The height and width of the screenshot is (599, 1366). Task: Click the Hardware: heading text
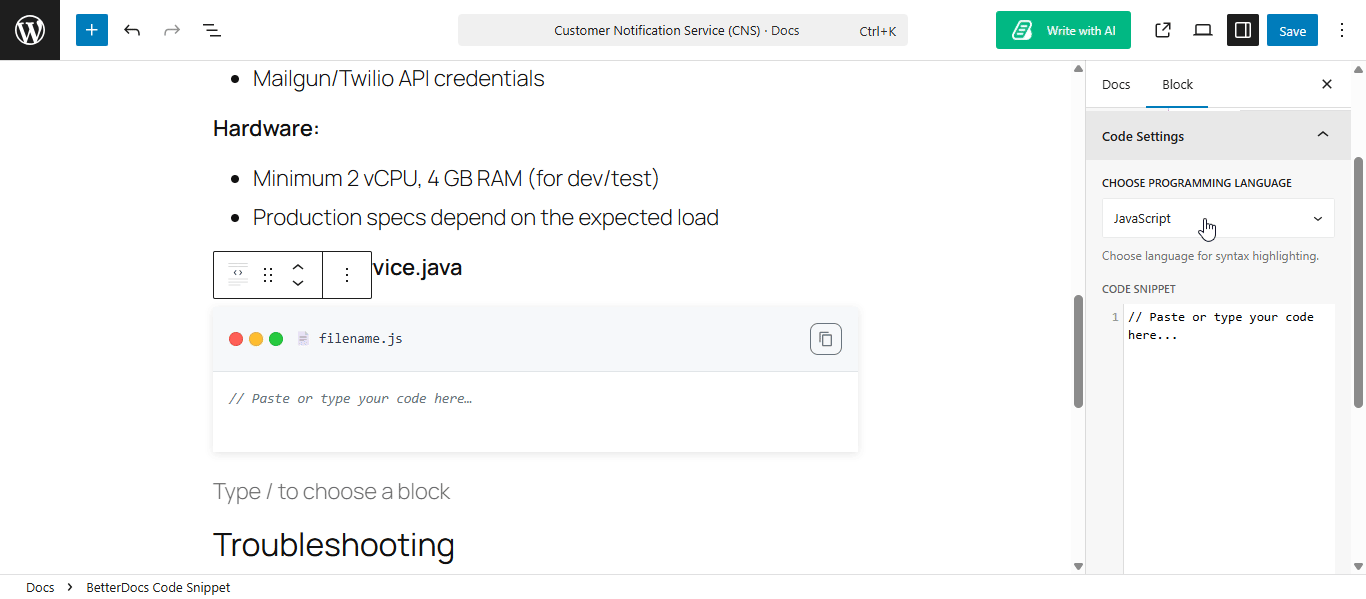point(266,128)
